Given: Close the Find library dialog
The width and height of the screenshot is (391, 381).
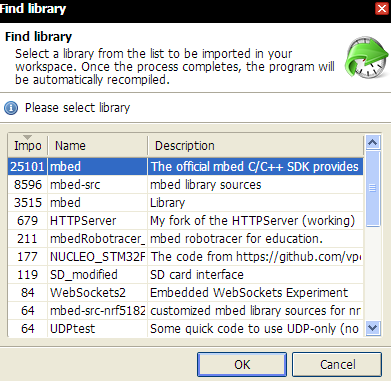Looking at the screenshot, I should click(x=382, y=8).
